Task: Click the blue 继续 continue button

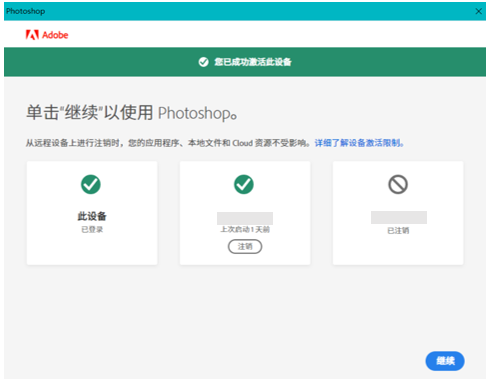Action: pos(445,361)
